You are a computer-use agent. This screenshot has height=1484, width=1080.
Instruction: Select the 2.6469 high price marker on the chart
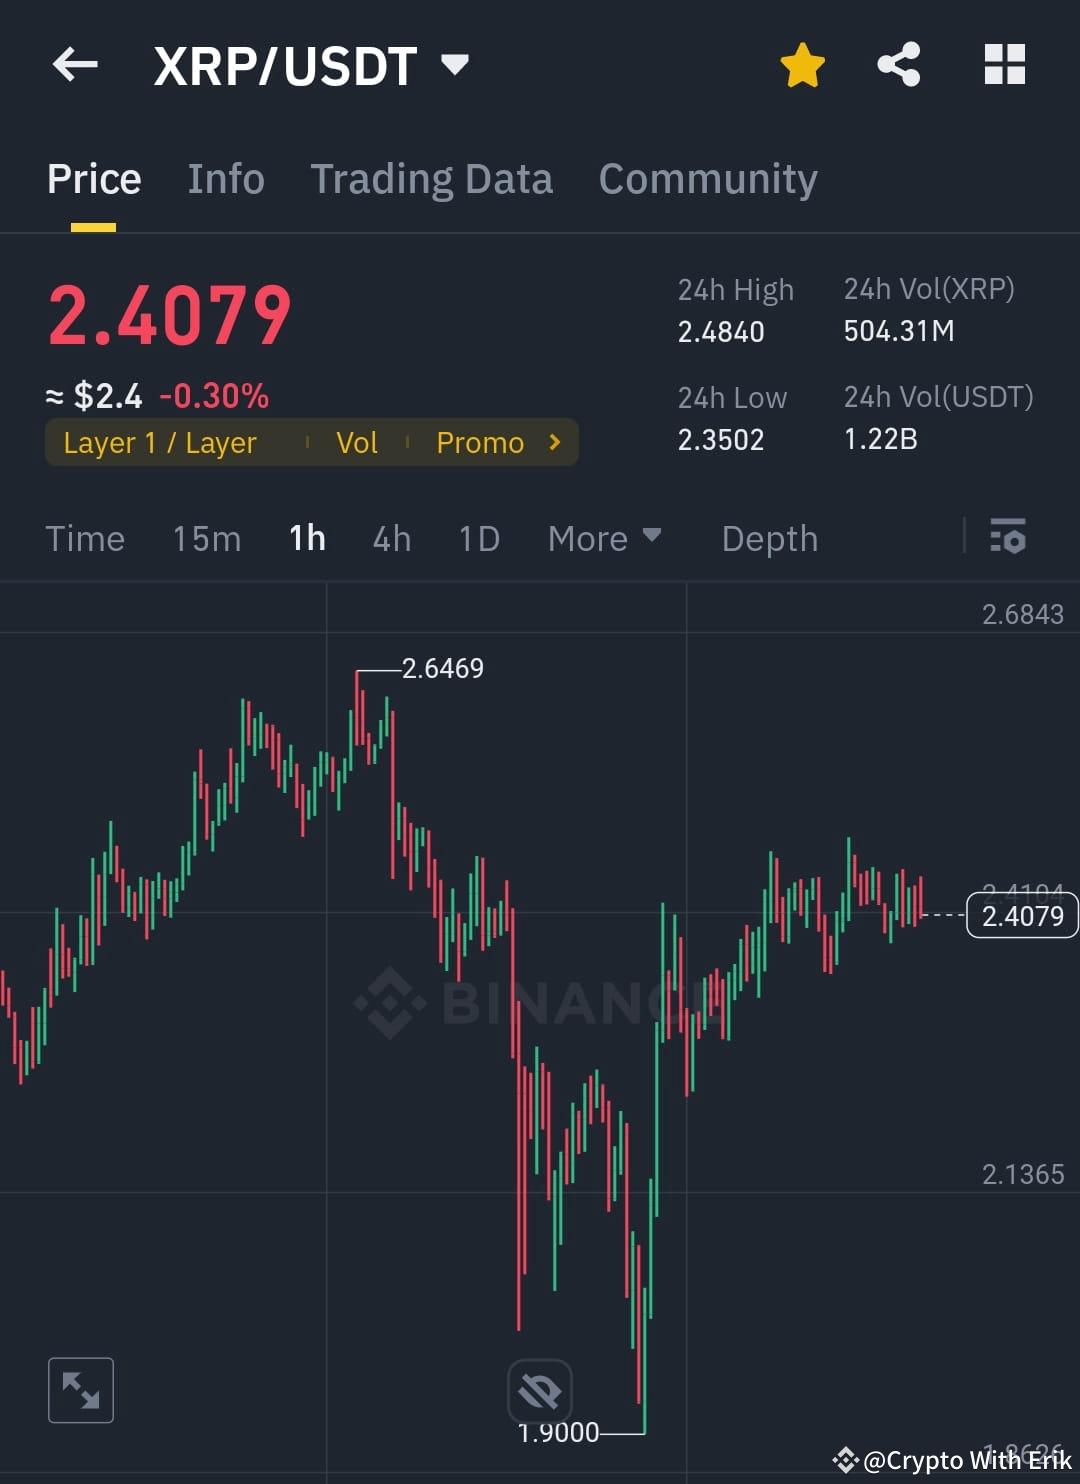point(443,669)
